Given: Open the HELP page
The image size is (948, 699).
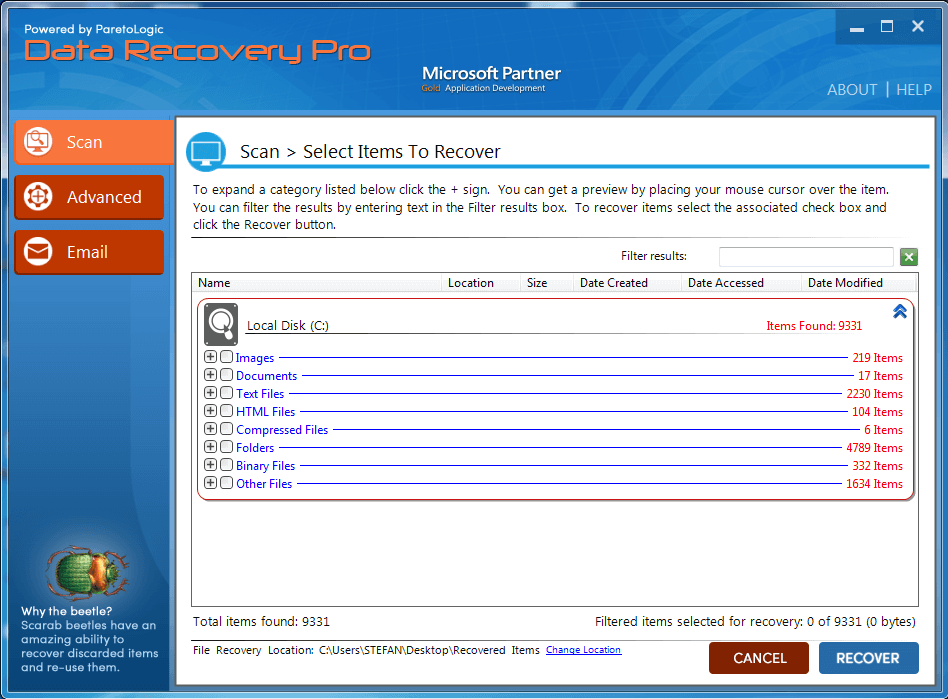Looking at the screenshot, I should pyautogui.click(x=914, y=90).
